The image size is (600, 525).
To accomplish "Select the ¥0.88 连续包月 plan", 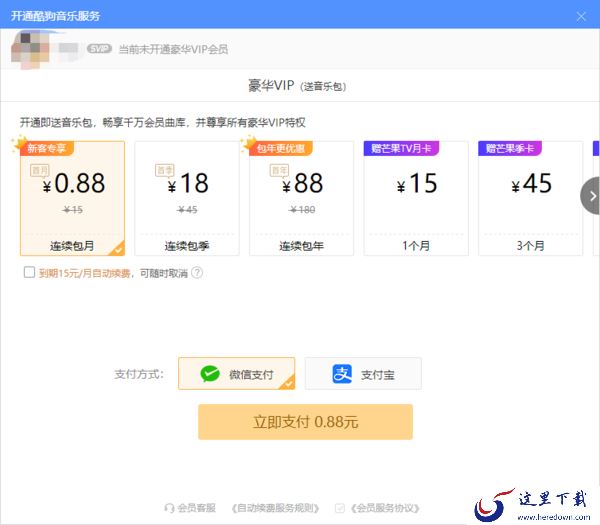I will 72,198.
